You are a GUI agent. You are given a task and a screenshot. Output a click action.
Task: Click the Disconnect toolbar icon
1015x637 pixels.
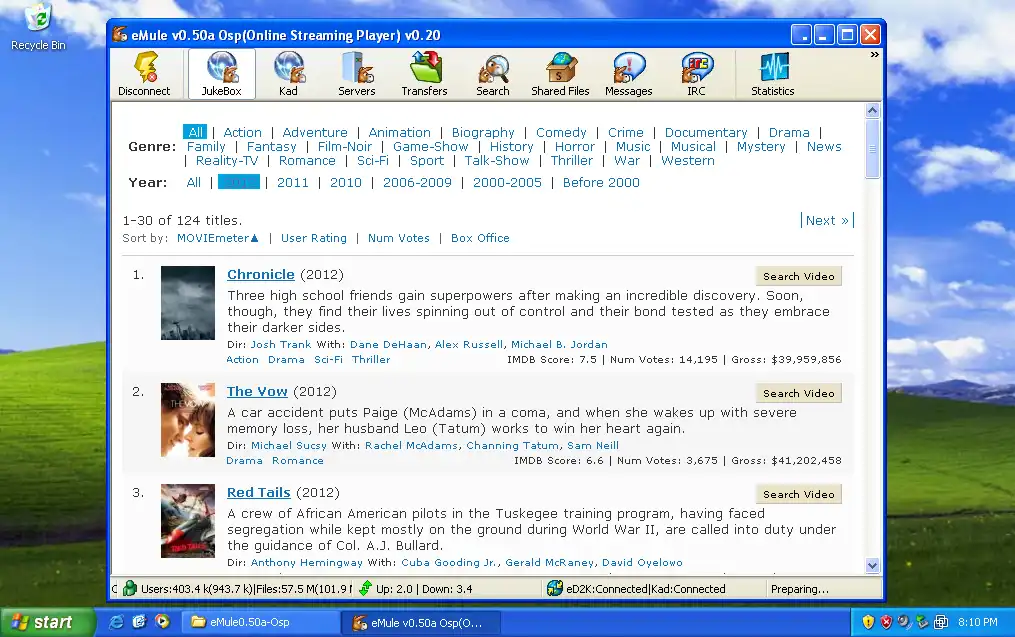(144, 74)
